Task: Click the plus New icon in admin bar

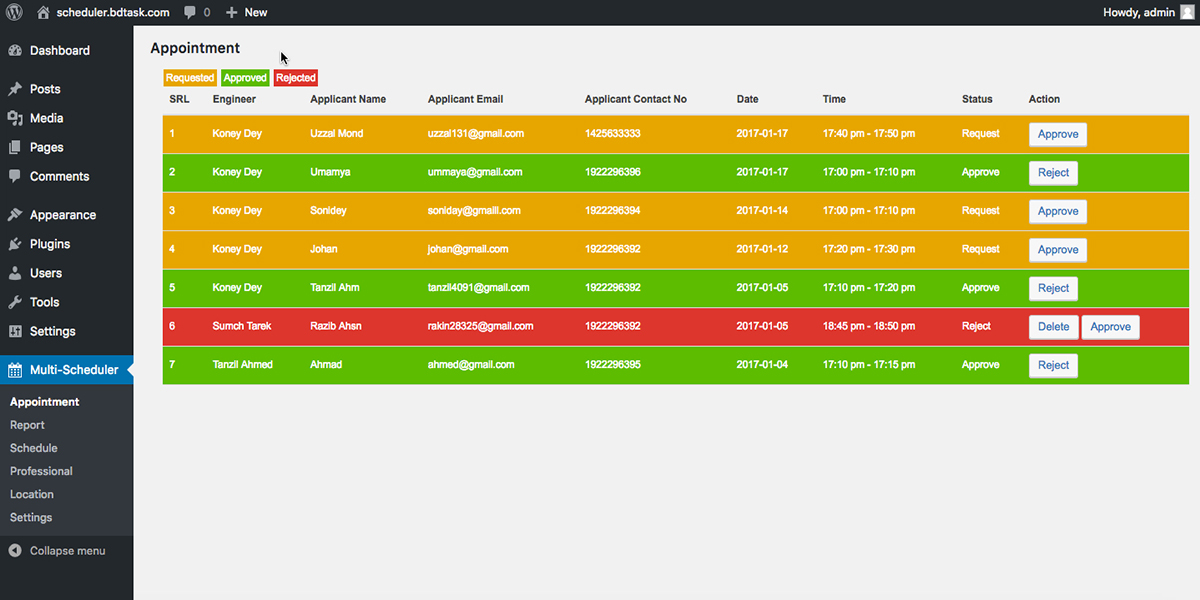Action: pyautogui.click(x=231, y=12)
